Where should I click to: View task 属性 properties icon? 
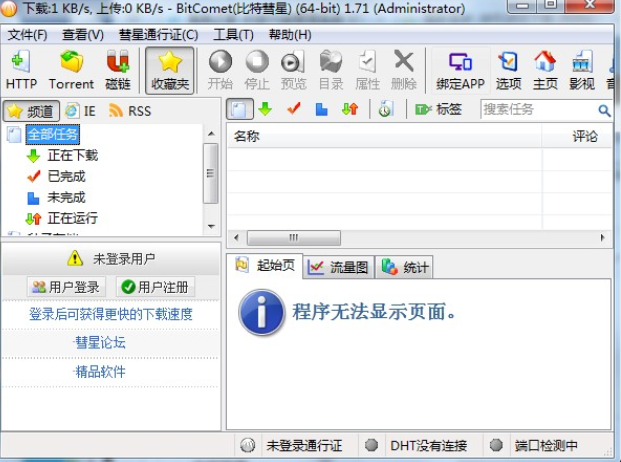(x=368, y=70)
